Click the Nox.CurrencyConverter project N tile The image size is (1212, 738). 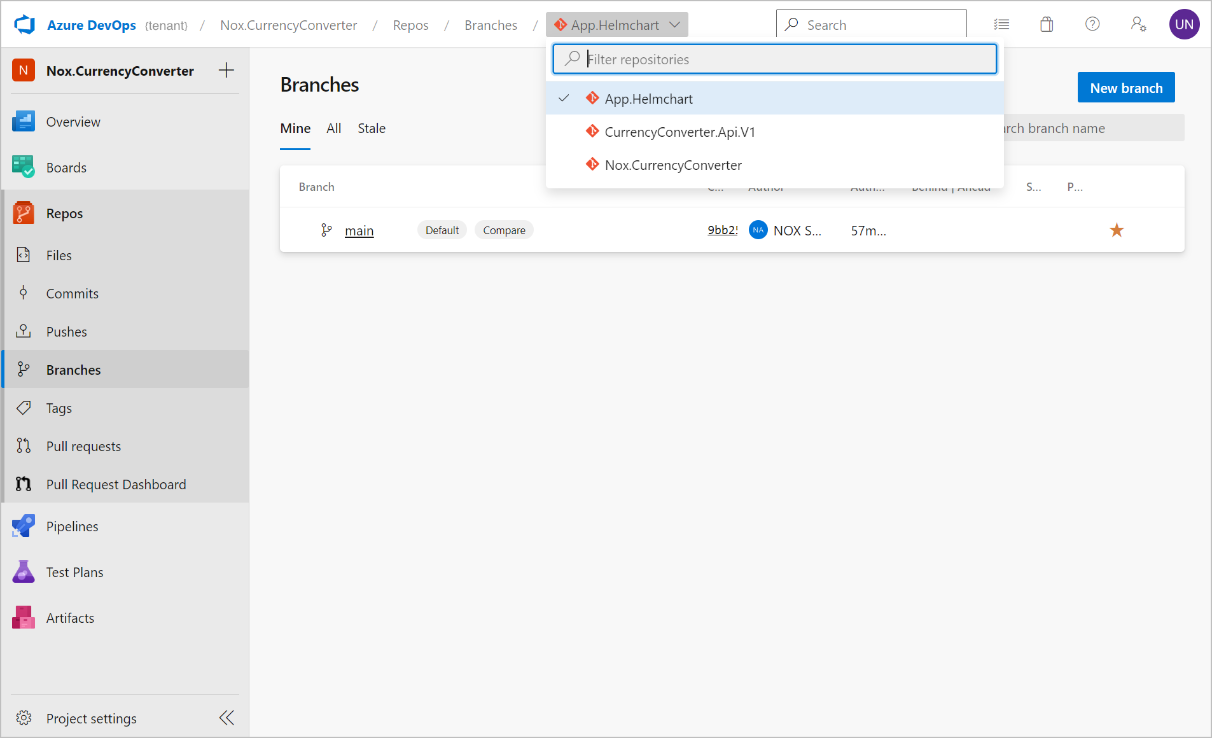[x=23, y=70]
